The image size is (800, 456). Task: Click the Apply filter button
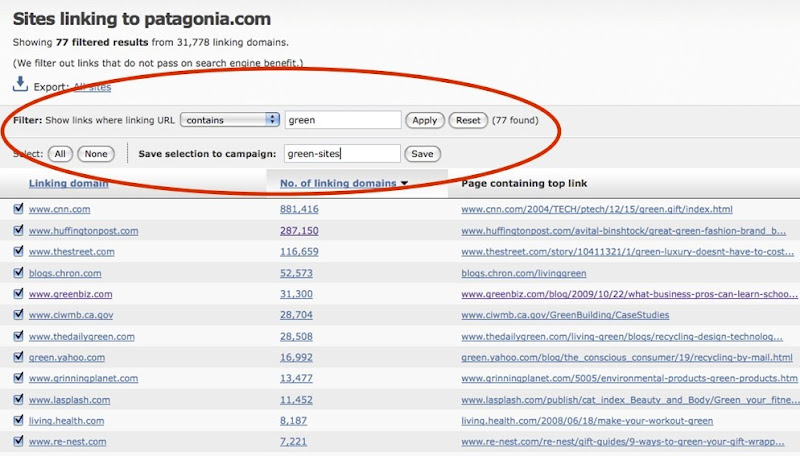pos(424,120)
